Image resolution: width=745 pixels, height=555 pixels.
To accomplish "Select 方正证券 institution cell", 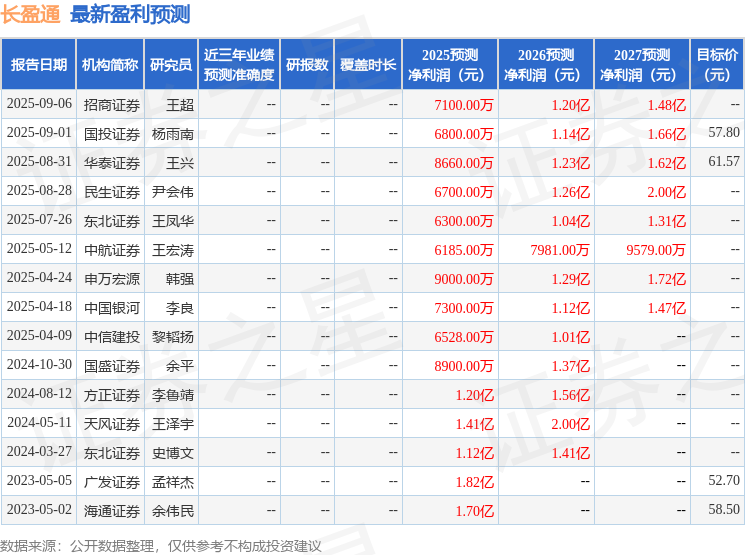I will pyautogui.click(x=112, y=395).
